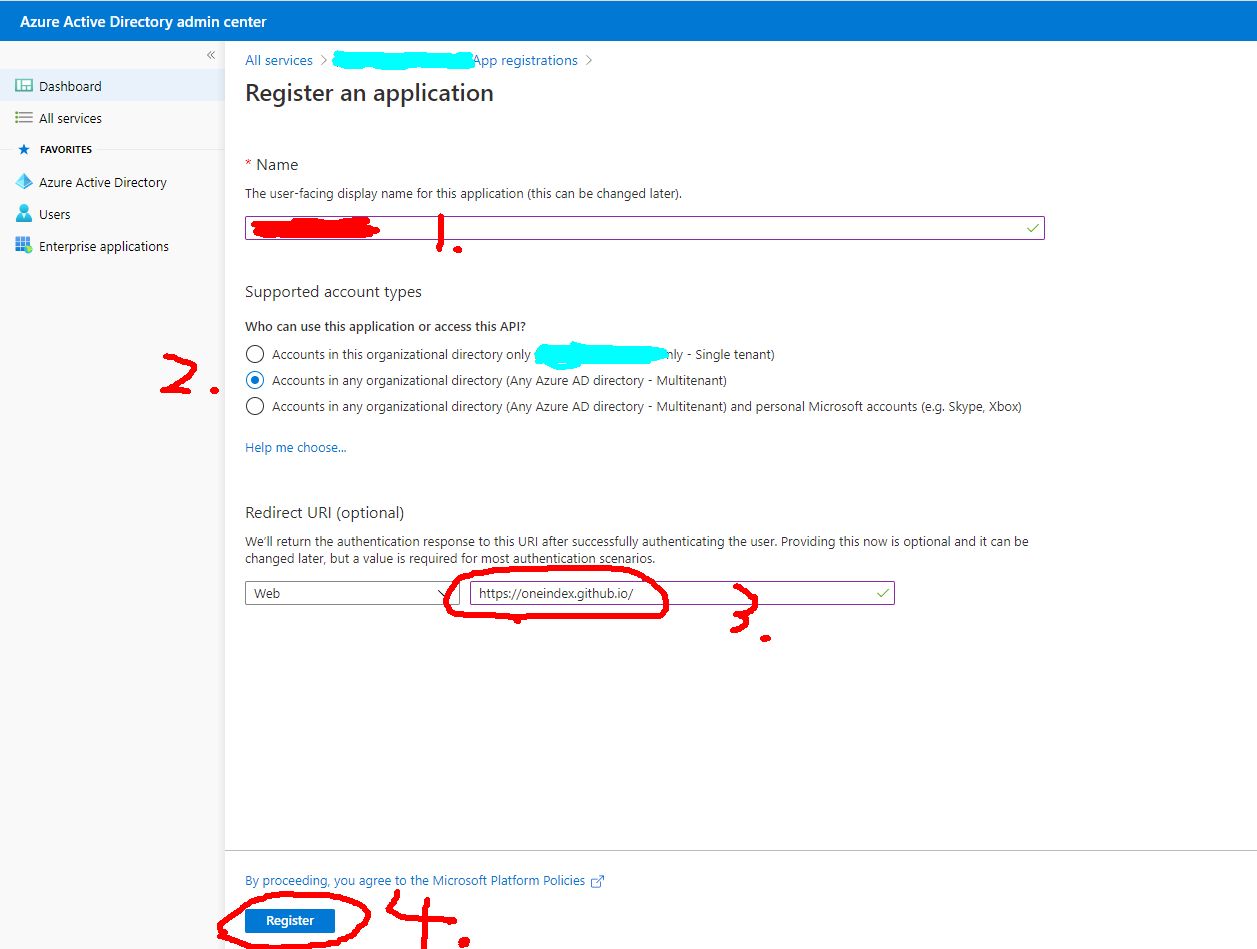Open All services from sidebar
Viewport: 1257px width, 949px height.
(112, 118)
